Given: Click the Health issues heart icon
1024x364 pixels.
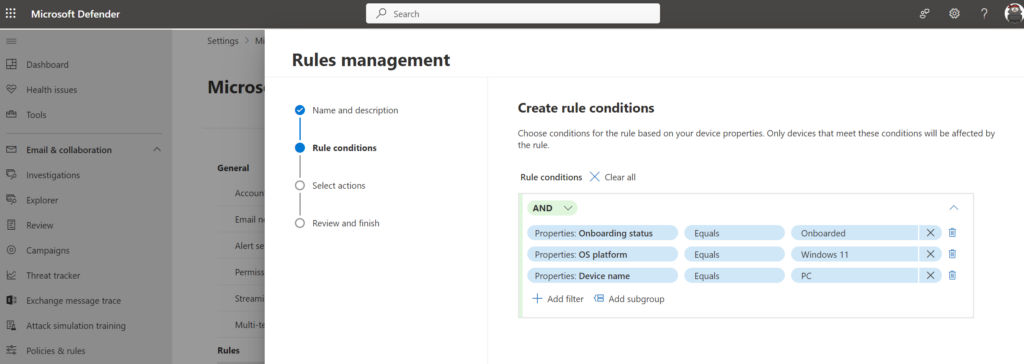Looking at the screenshot, I should coord(11,90).
